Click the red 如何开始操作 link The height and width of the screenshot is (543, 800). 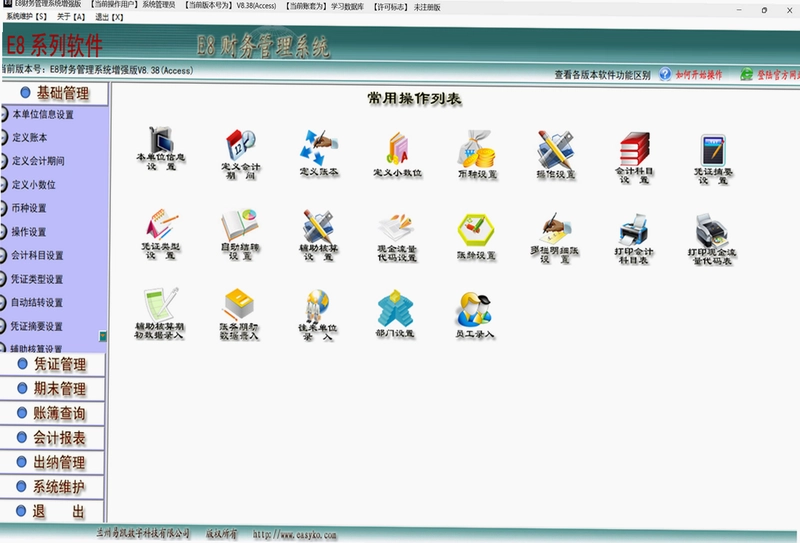click(x=699, y=75)
